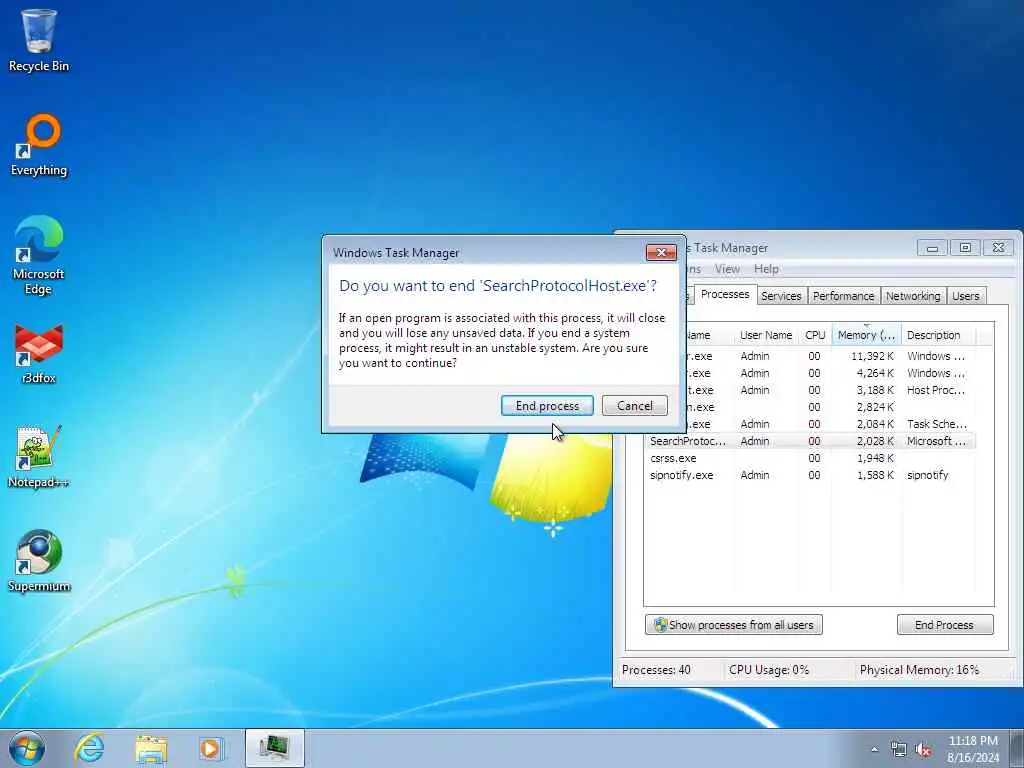Open the Help menu in Task Manager
The width and height of the screenshot is (1024, 768).
[x=766, y=269]
